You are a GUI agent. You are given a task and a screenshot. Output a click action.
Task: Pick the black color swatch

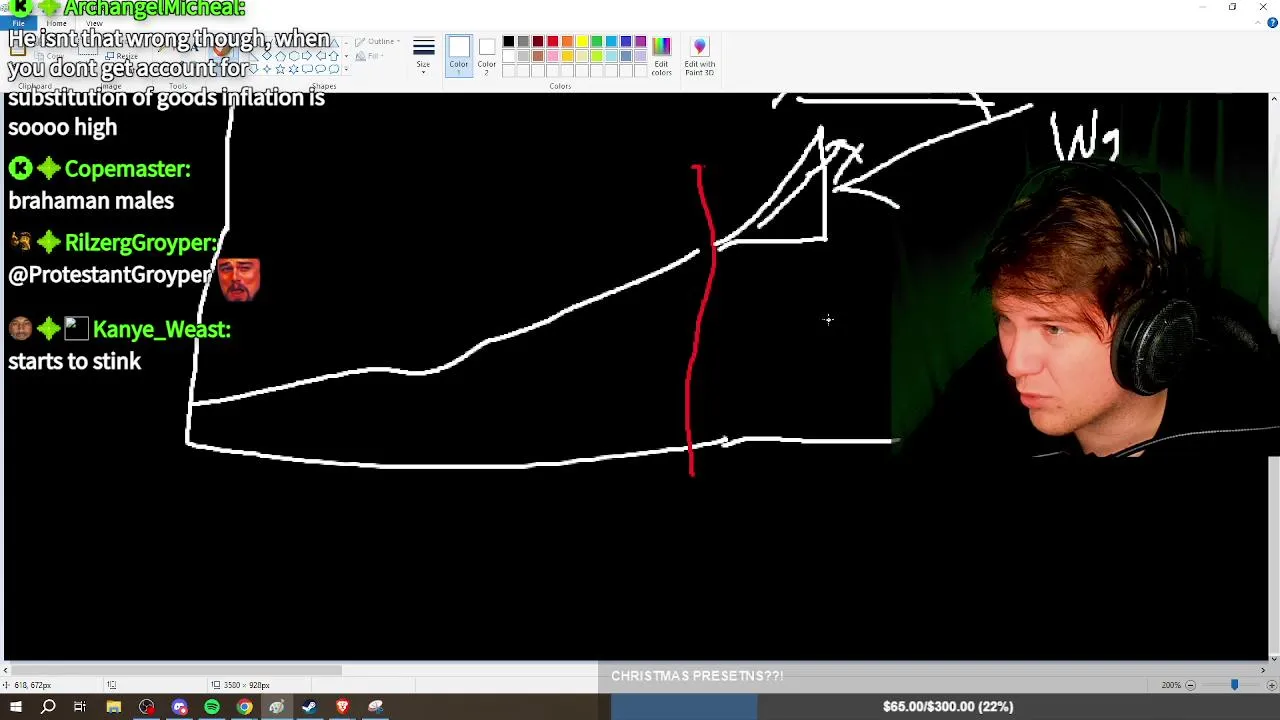point(508,41)
